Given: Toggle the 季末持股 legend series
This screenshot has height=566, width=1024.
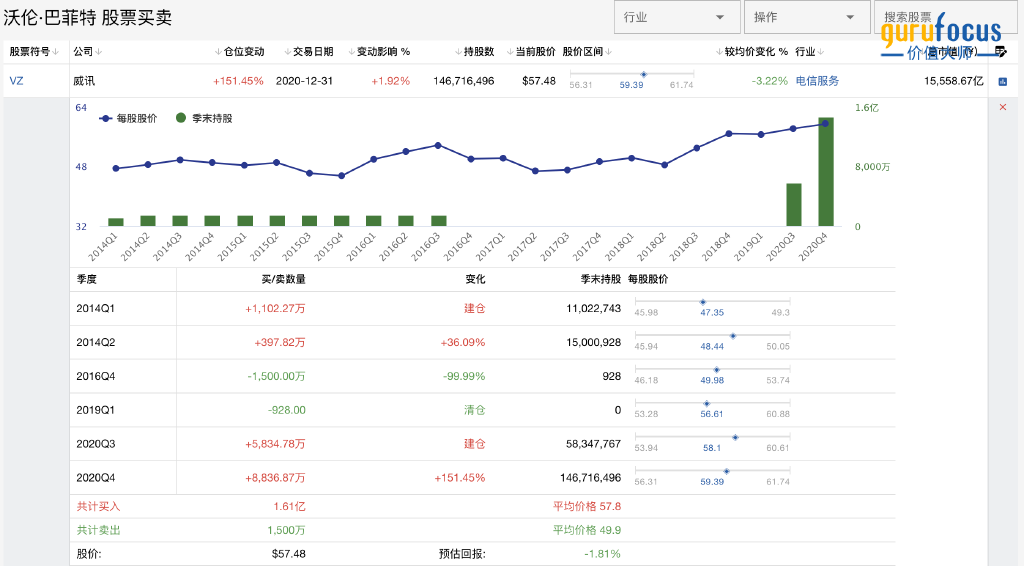Looking at the screenshot, I should tap(204, 118).
